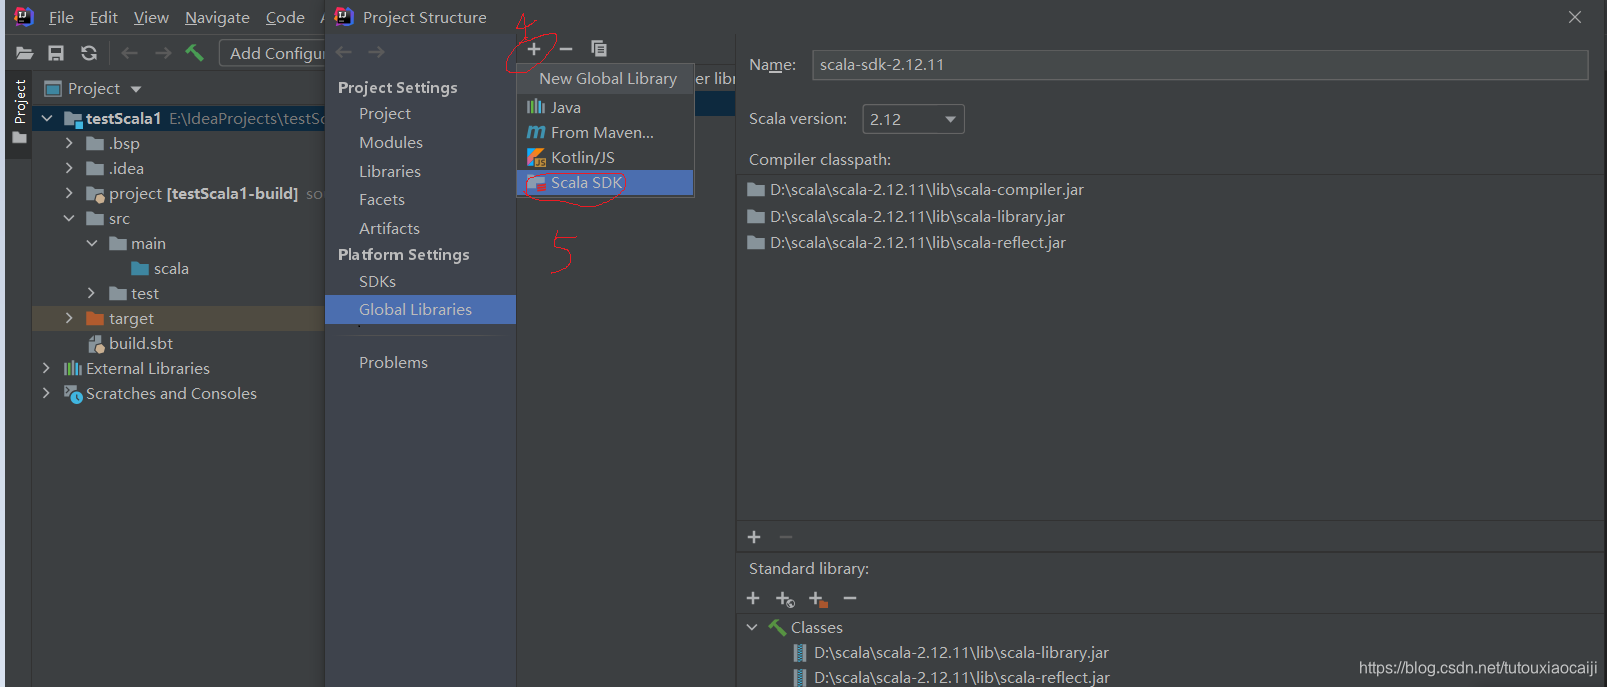
Task: Expand the project testScala1-build folder
Action: pos(69,193)
